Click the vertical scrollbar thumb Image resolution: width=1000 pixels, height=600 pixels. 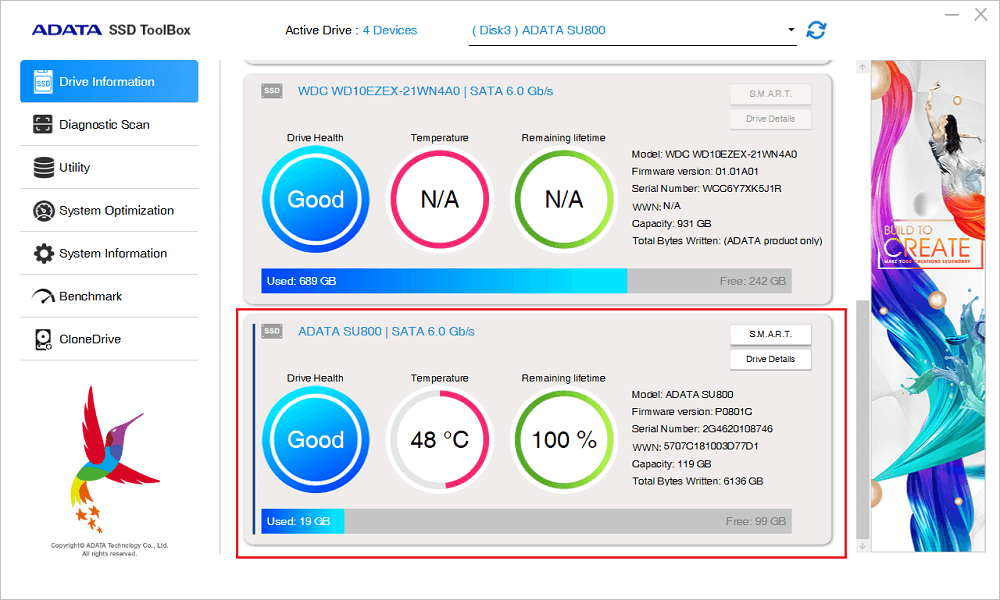(x=862, y=420)
